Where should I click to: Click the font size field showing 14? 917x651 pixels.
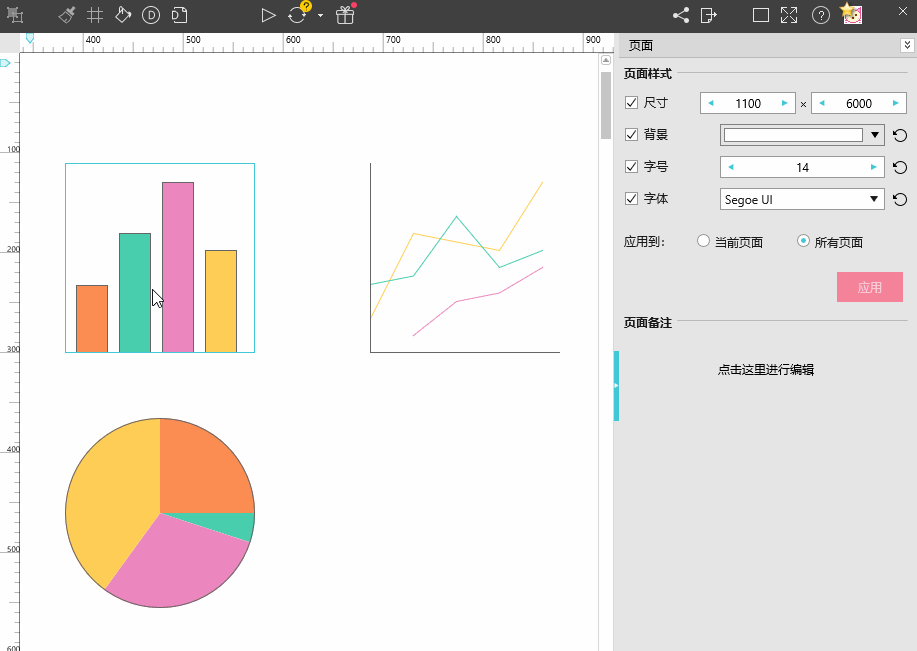[x=802, y=167]
